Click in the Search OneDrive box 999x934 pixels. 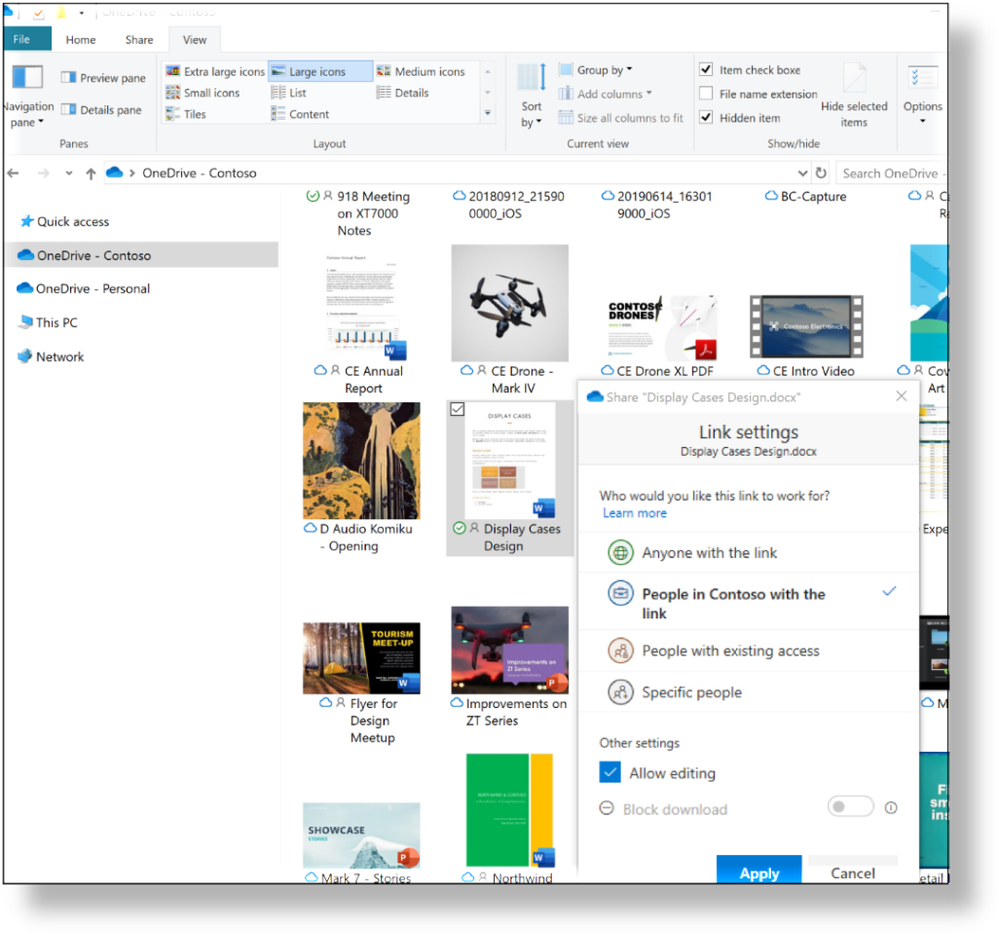pyautogui.click(x=891, y=173)
